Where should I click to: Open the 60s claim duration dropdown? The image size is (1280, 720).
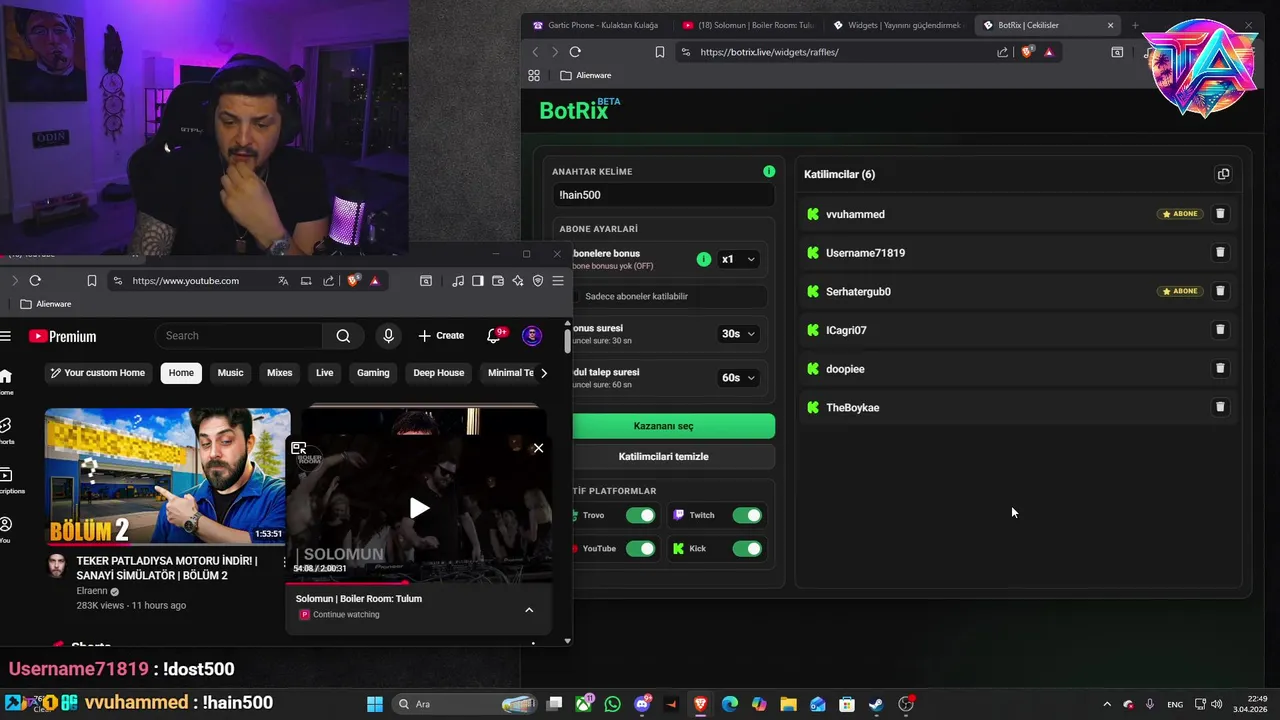click(738, 378)
